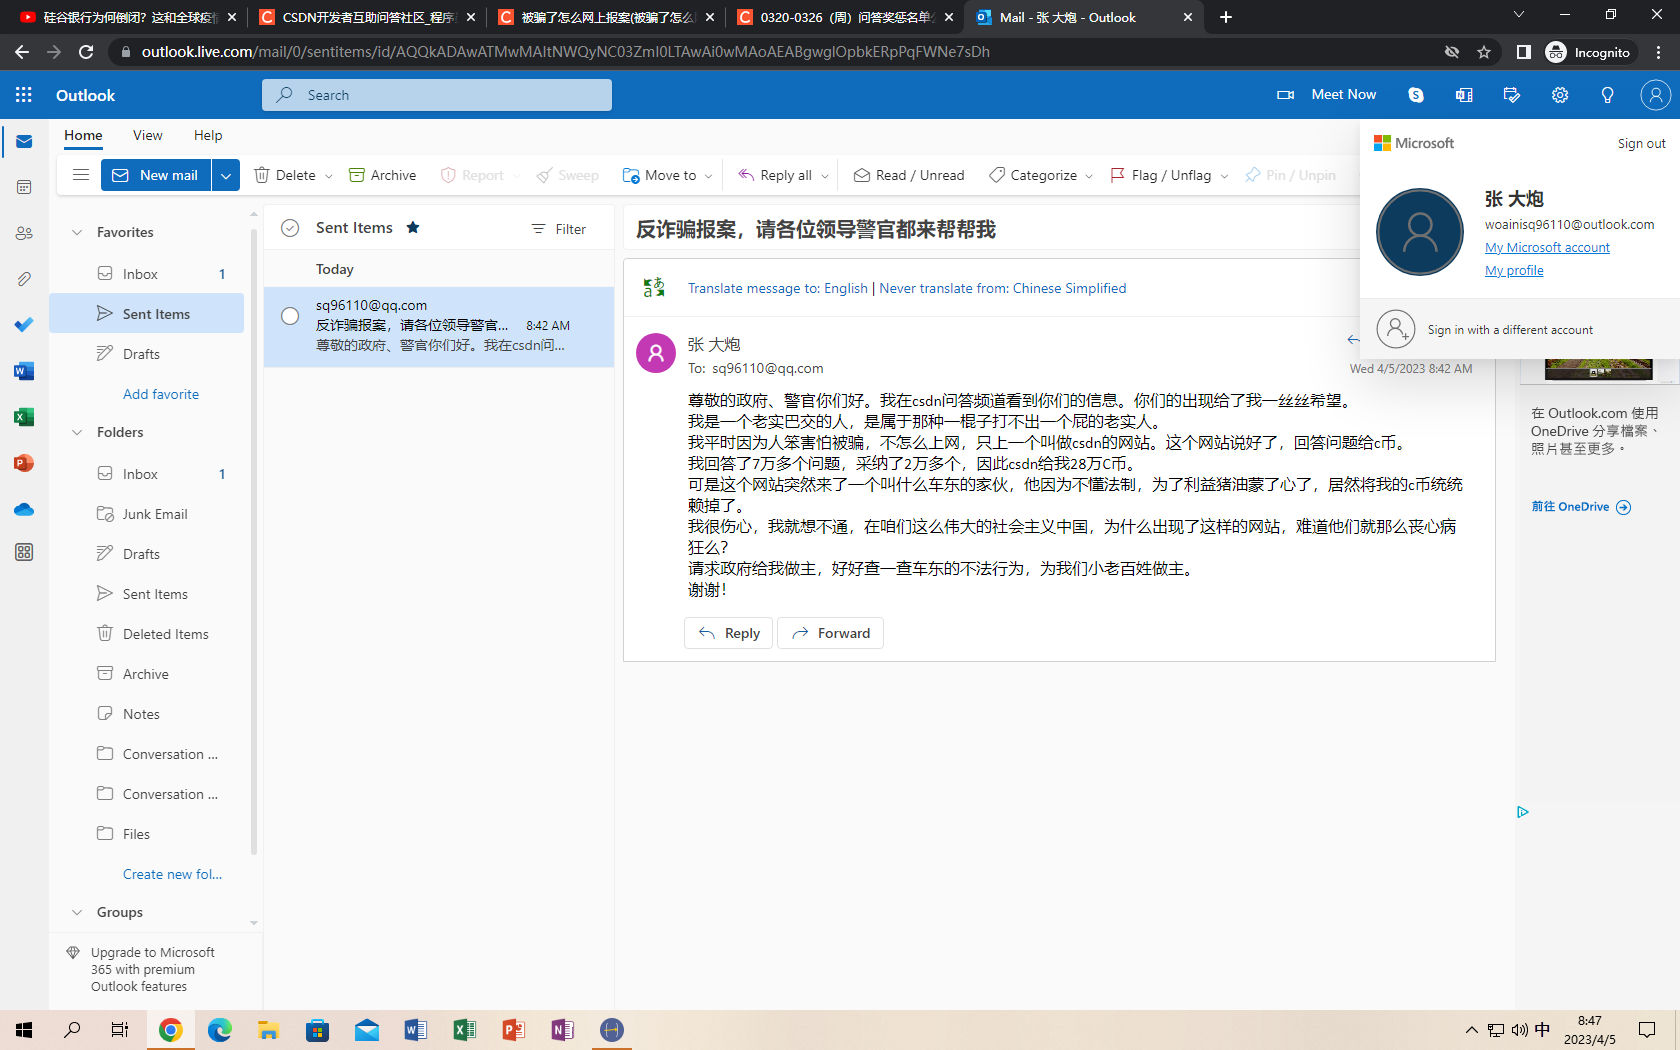Open My Day calendar-check icon in header
This screenshot has width=1680, height=1050.
click(x=1512, y=95)
